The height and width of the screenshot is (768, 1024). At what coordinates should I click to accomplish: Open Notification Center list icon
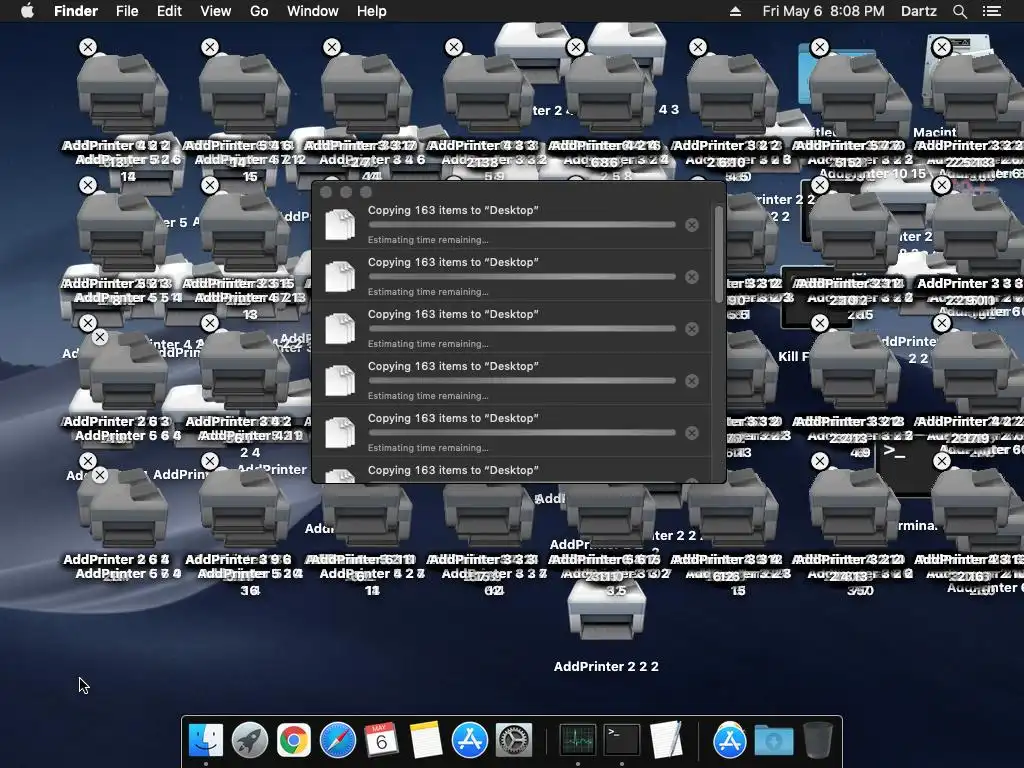992,11
